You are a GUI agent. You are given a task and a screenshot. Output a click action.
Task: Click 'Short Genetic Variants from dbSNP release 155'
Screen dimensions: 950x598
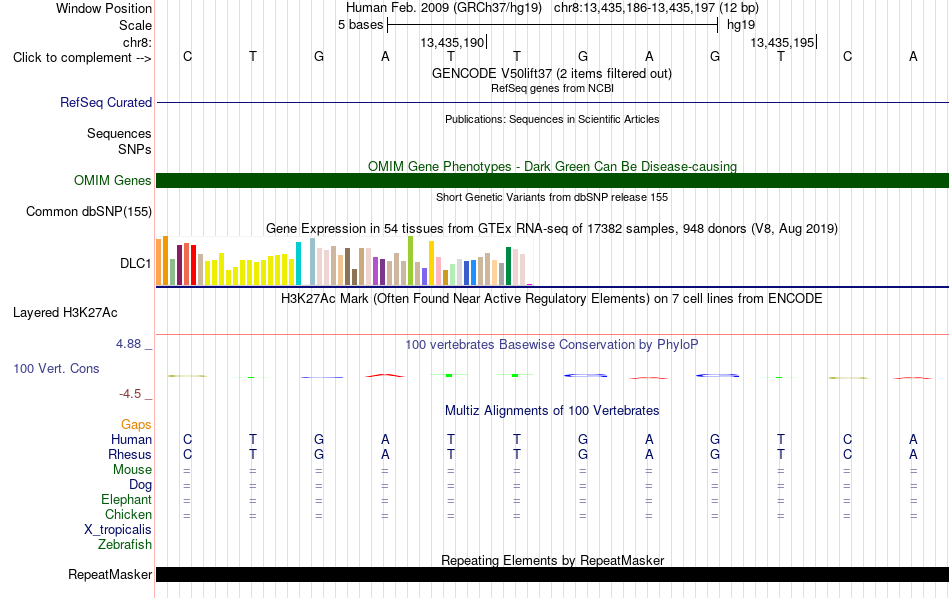click(x=552, y=197)
